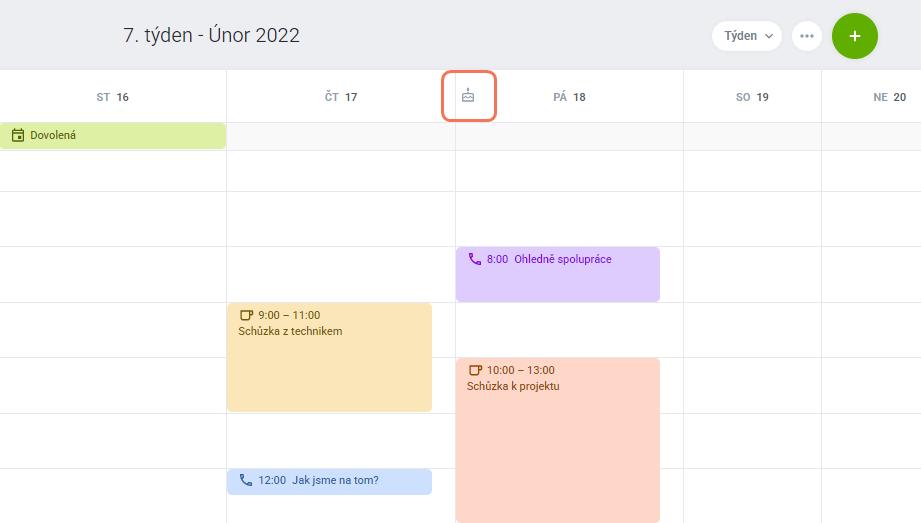
Task: Open the purple 8:00 Ohledně spolupráce event
Action: pyautogui.click(x=557, y=274)
